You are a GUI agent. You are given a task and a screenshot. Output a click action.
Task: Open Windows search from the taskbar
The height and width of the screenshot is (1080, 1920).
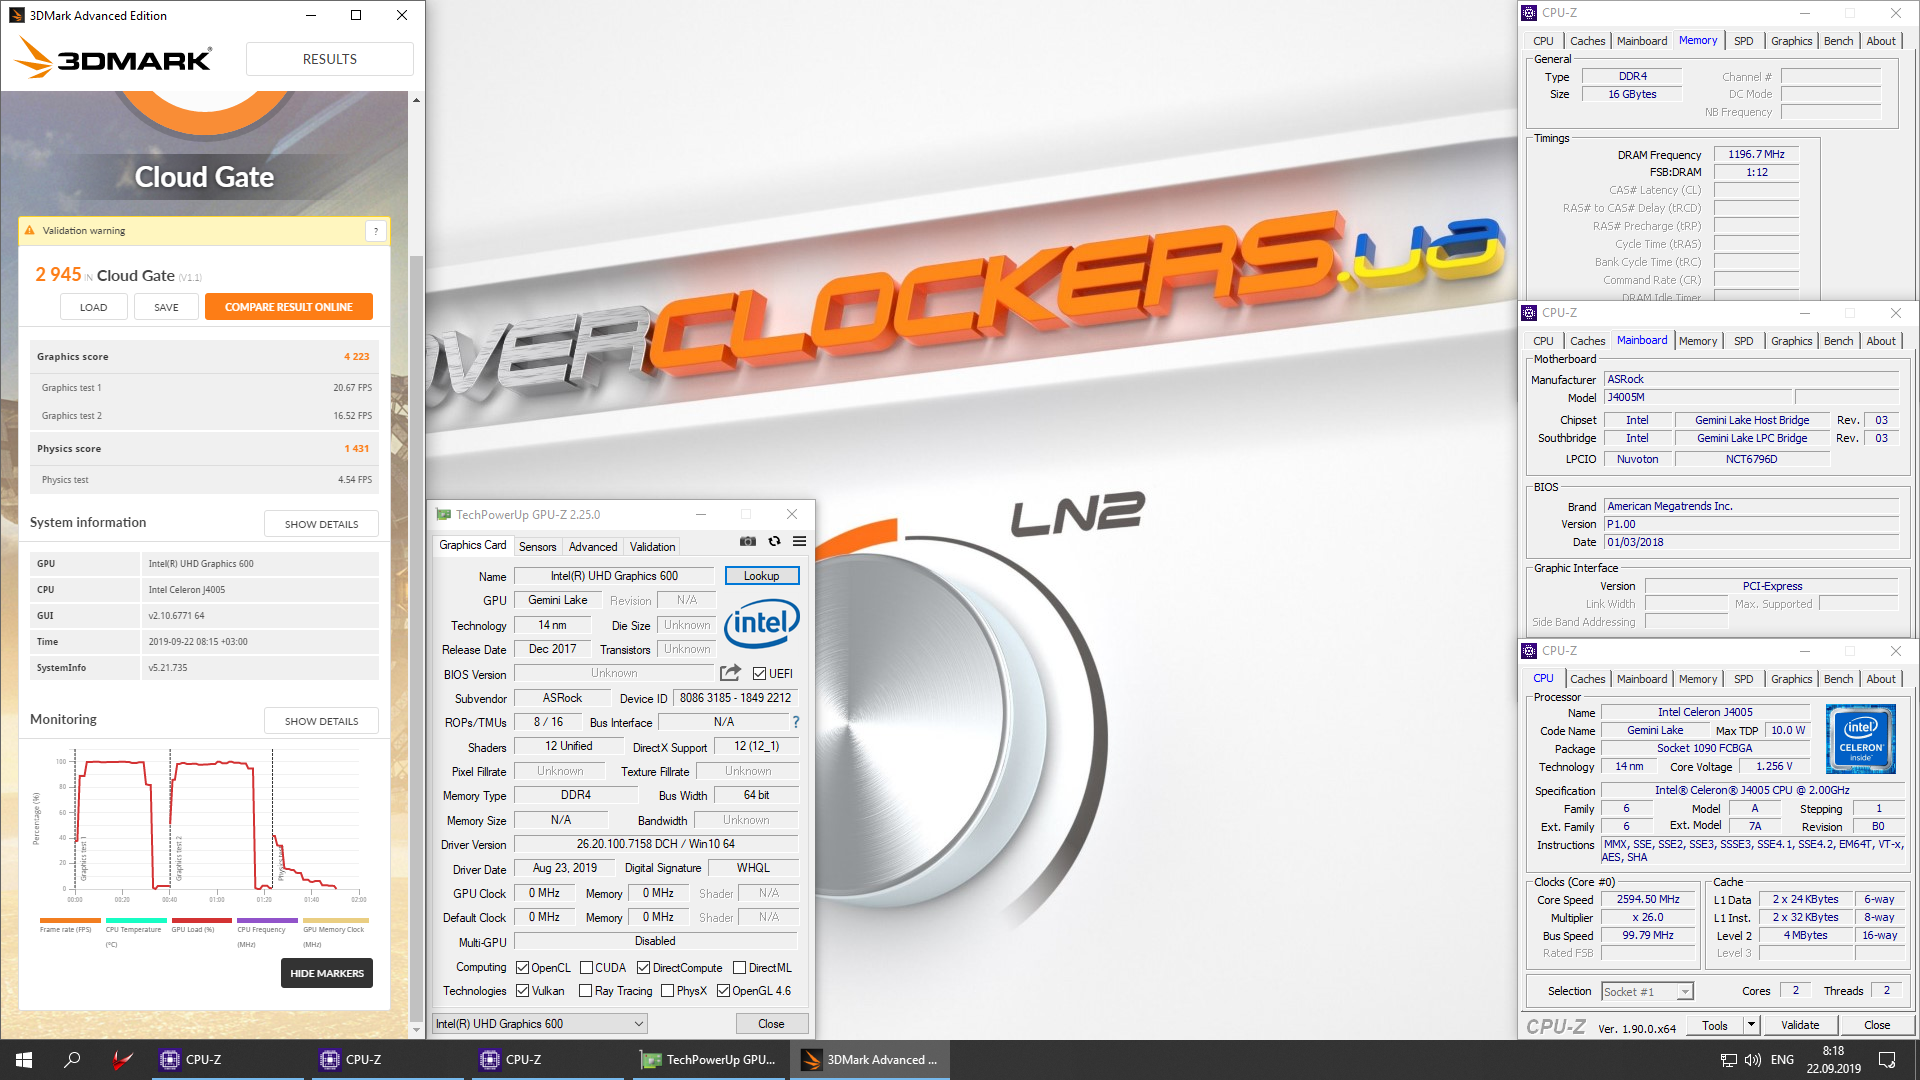coord(72,1060)
